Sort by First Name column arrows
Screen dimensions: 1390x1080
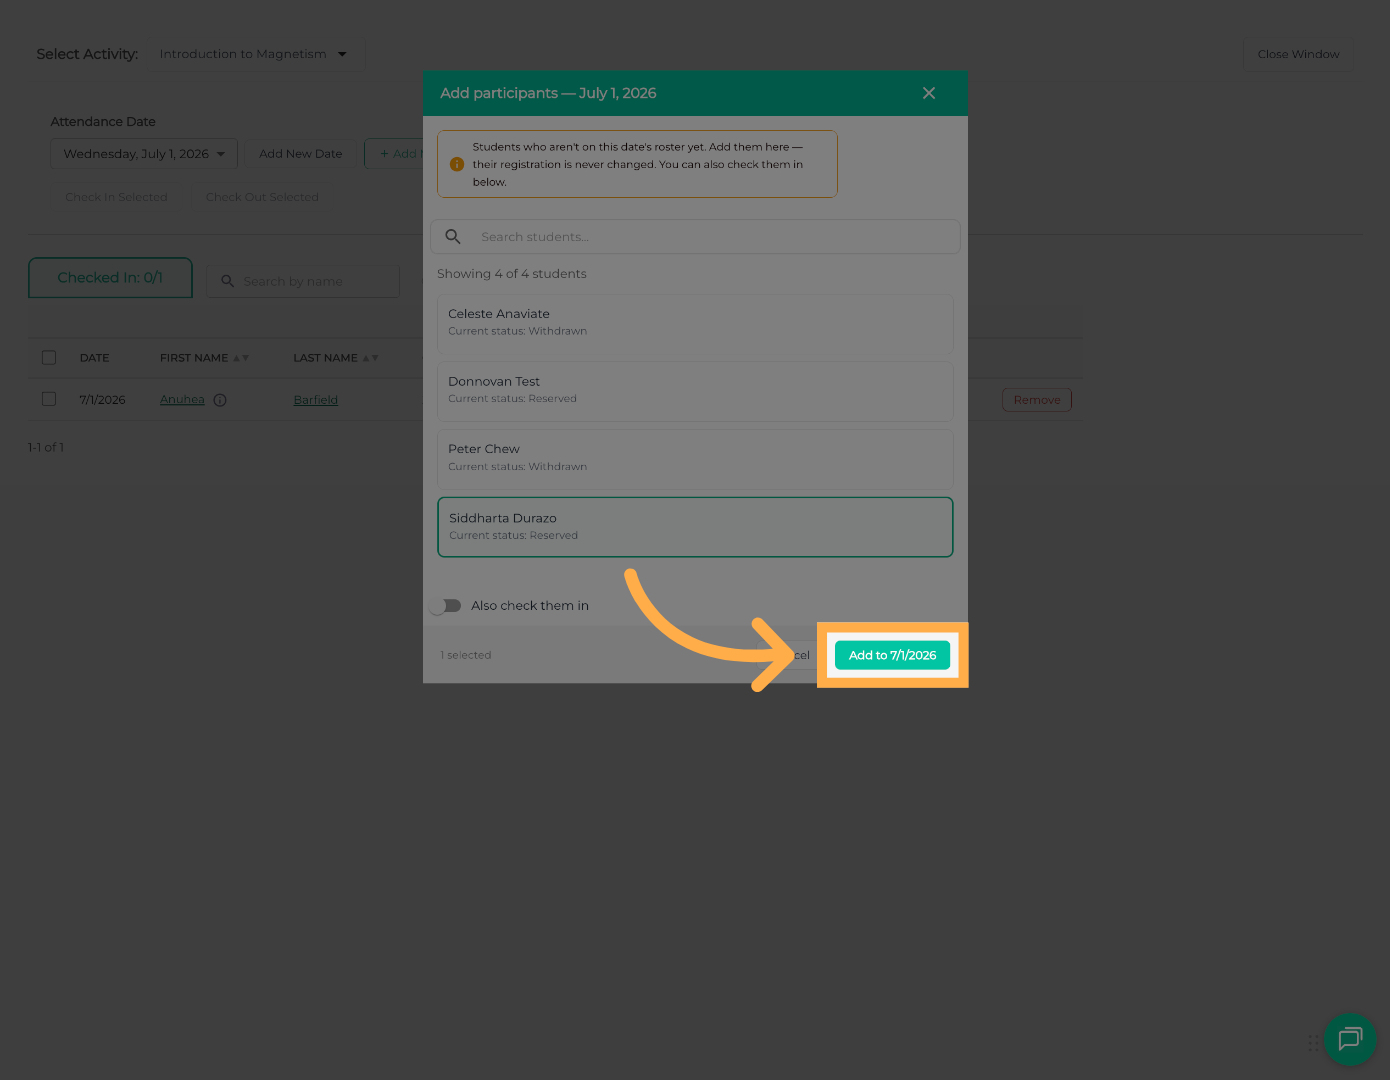pos(241,358)
